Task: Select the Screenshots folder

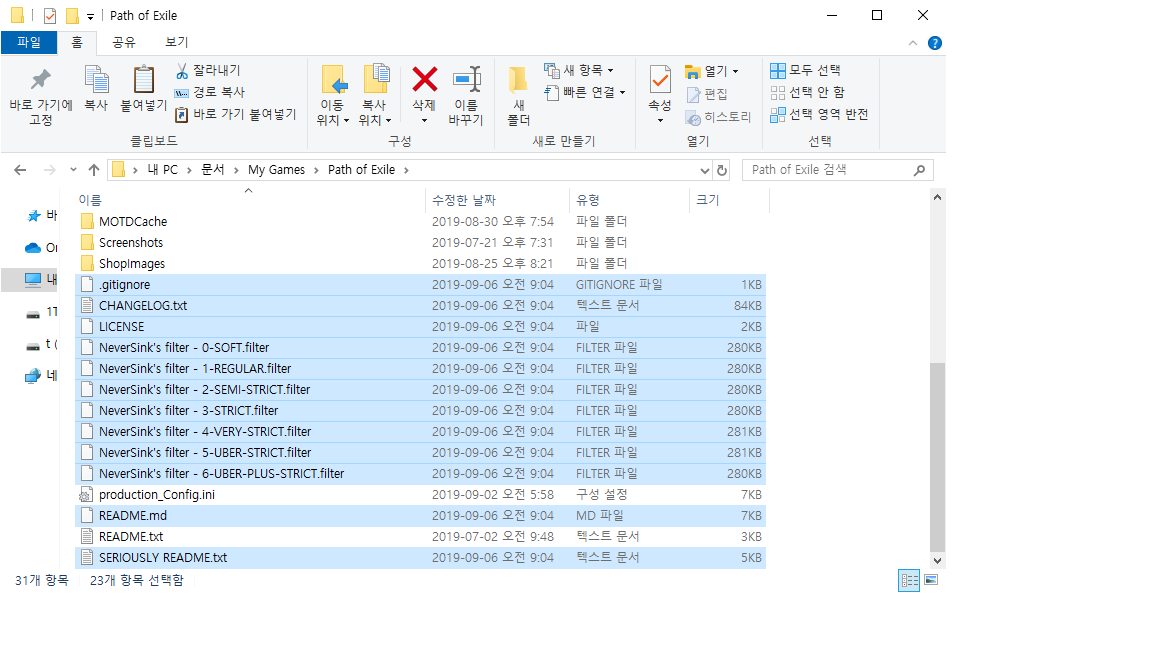Action: 420,242
